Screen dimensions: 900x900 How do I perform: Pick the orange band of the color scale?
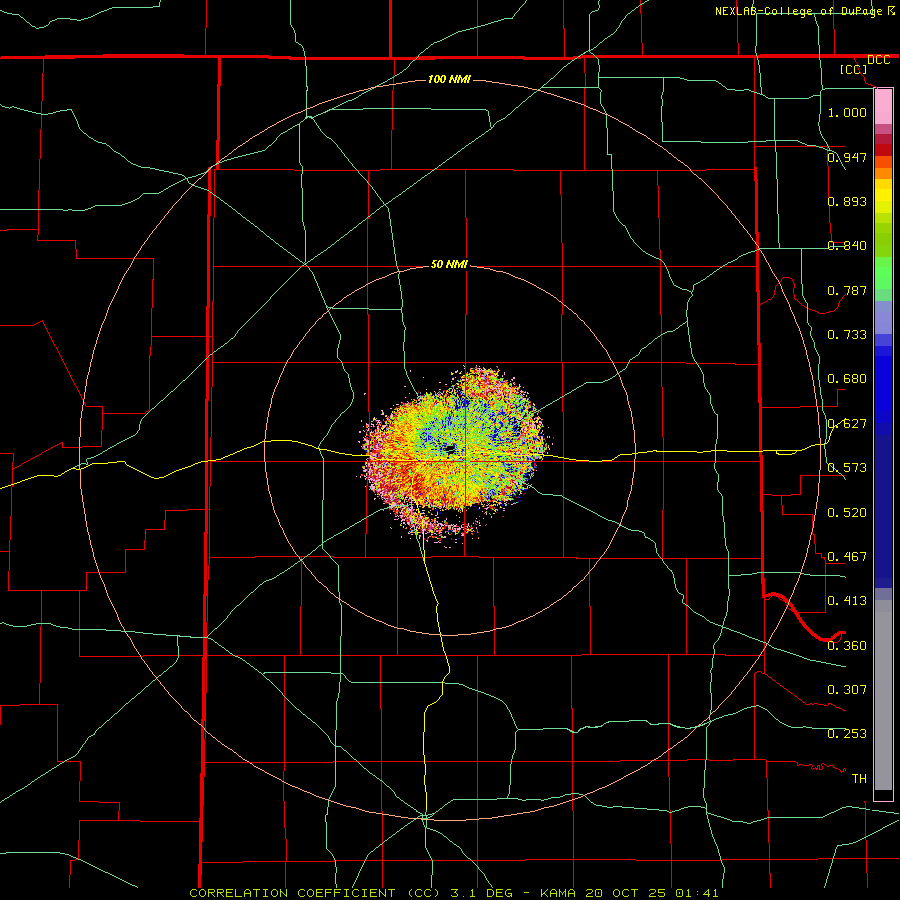[x=883, y=173]
